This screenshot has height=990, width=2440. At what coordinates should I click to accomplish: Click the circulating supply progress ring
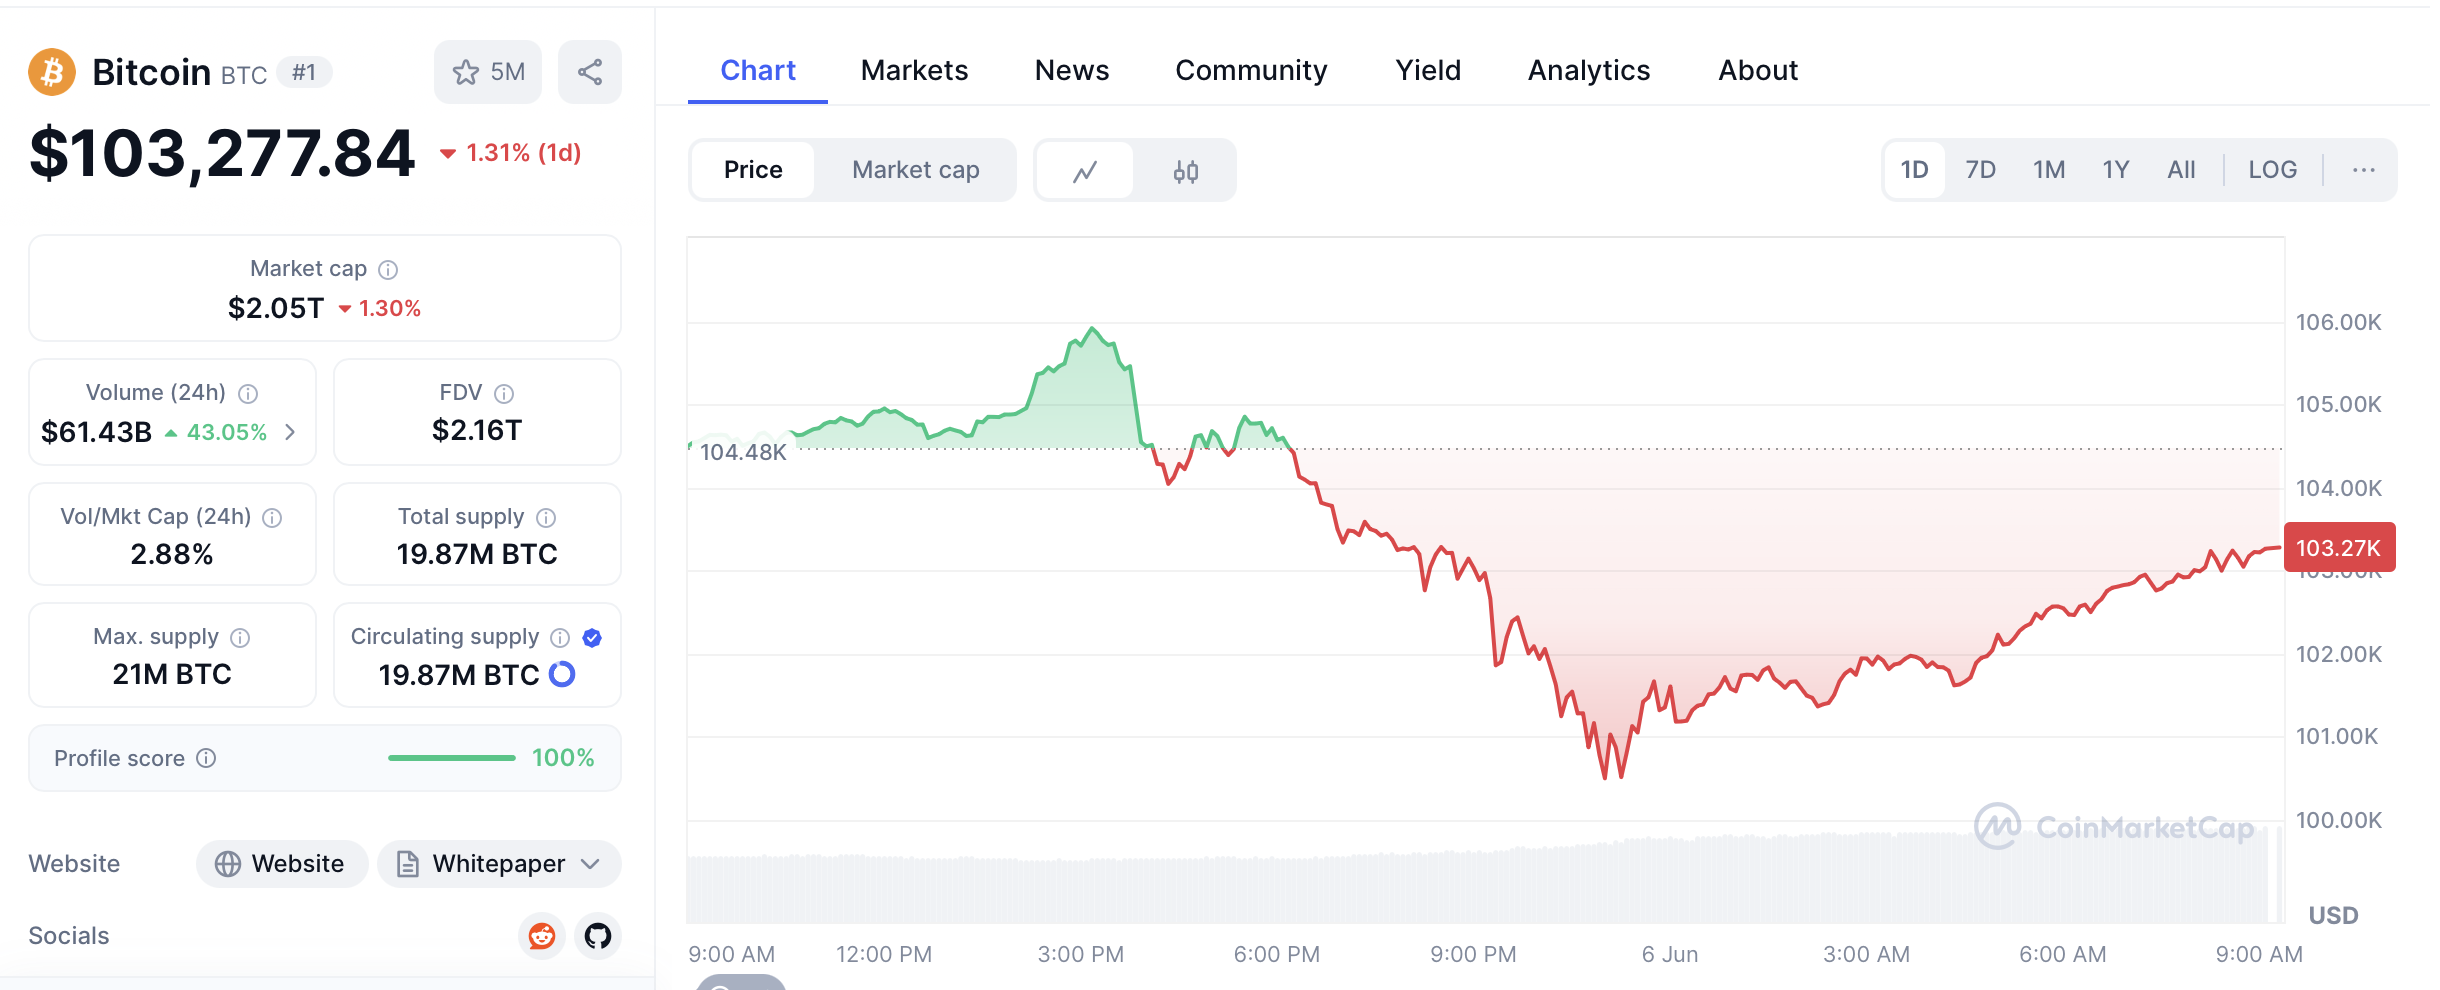click(563, 675)
